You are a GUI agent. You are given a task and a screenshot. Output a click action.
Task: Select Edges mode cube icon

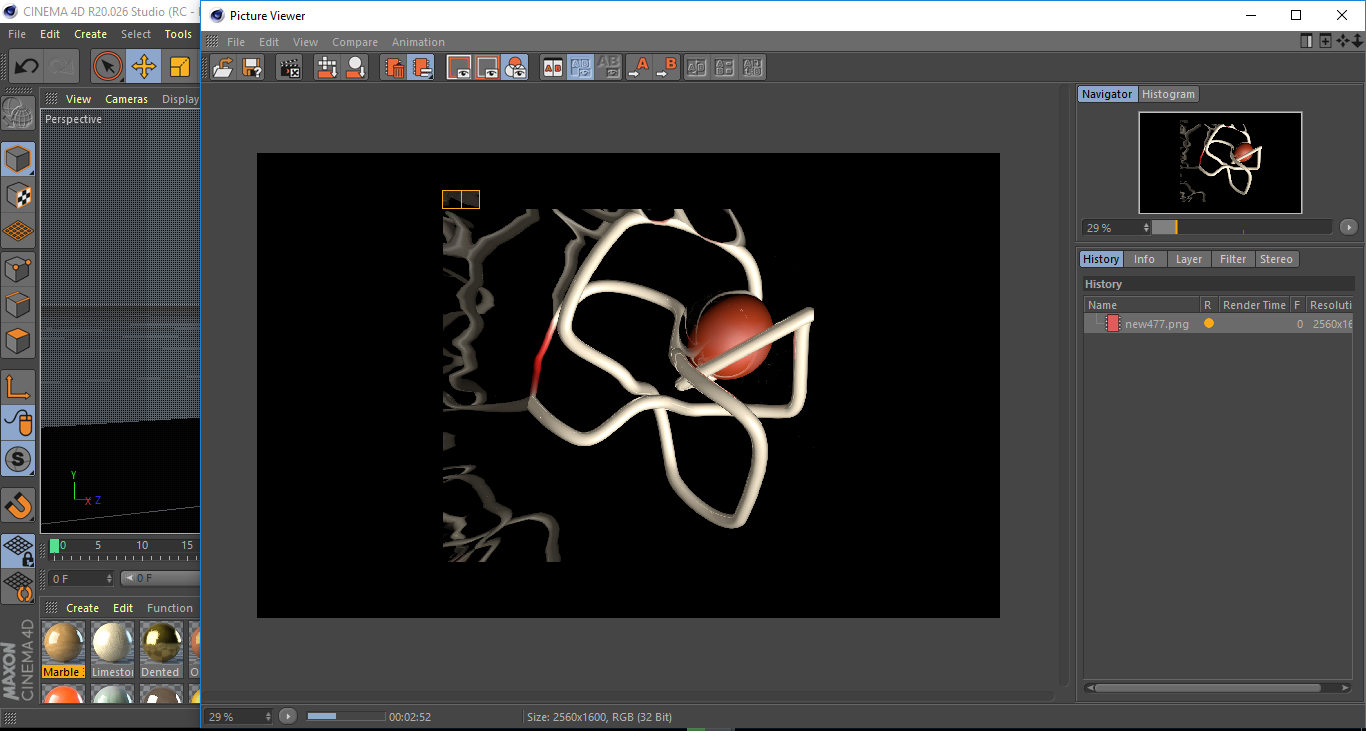[x=18, y=304]
